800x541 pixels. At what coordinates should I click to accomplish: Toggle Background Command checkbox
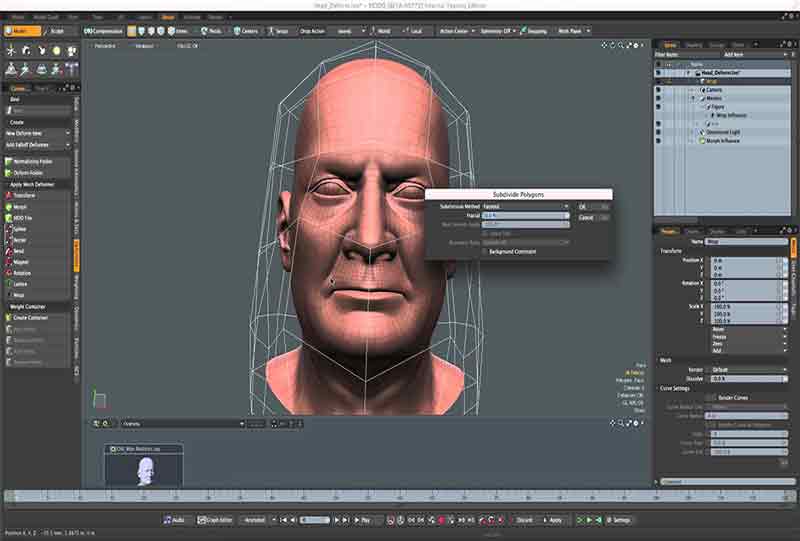pos(485,252)
